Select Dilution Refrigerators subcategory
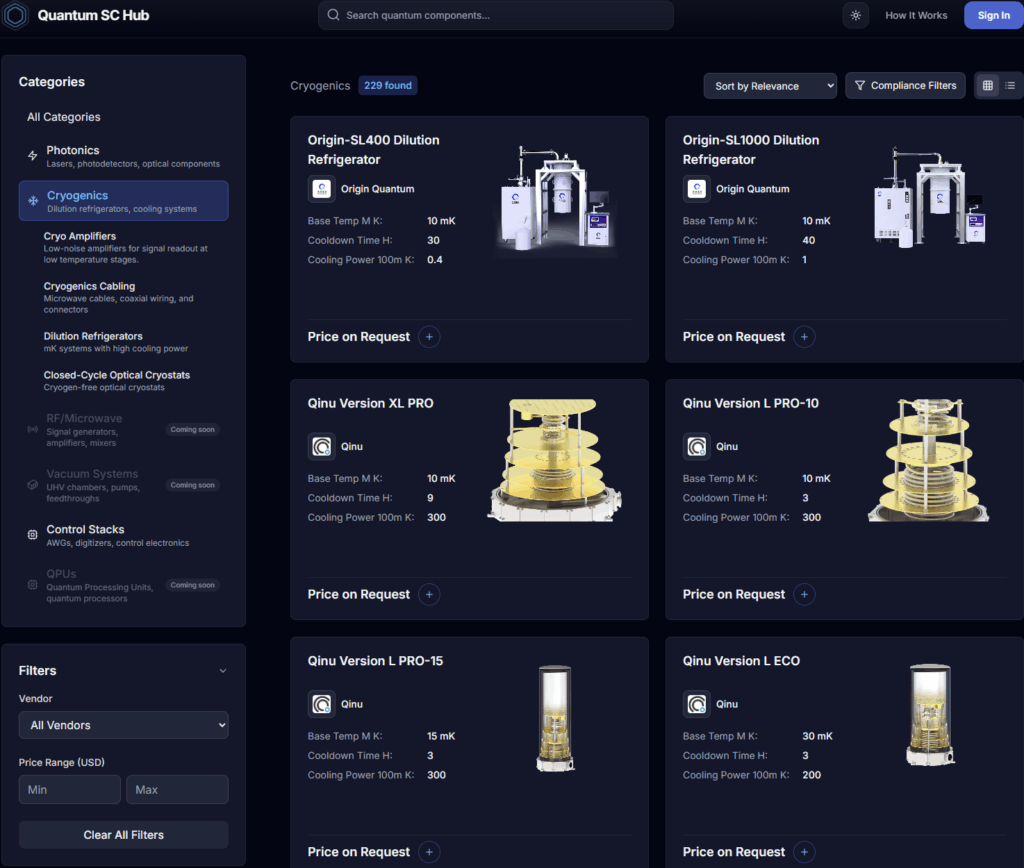1024x868 pixels. (x=93, y=336)
